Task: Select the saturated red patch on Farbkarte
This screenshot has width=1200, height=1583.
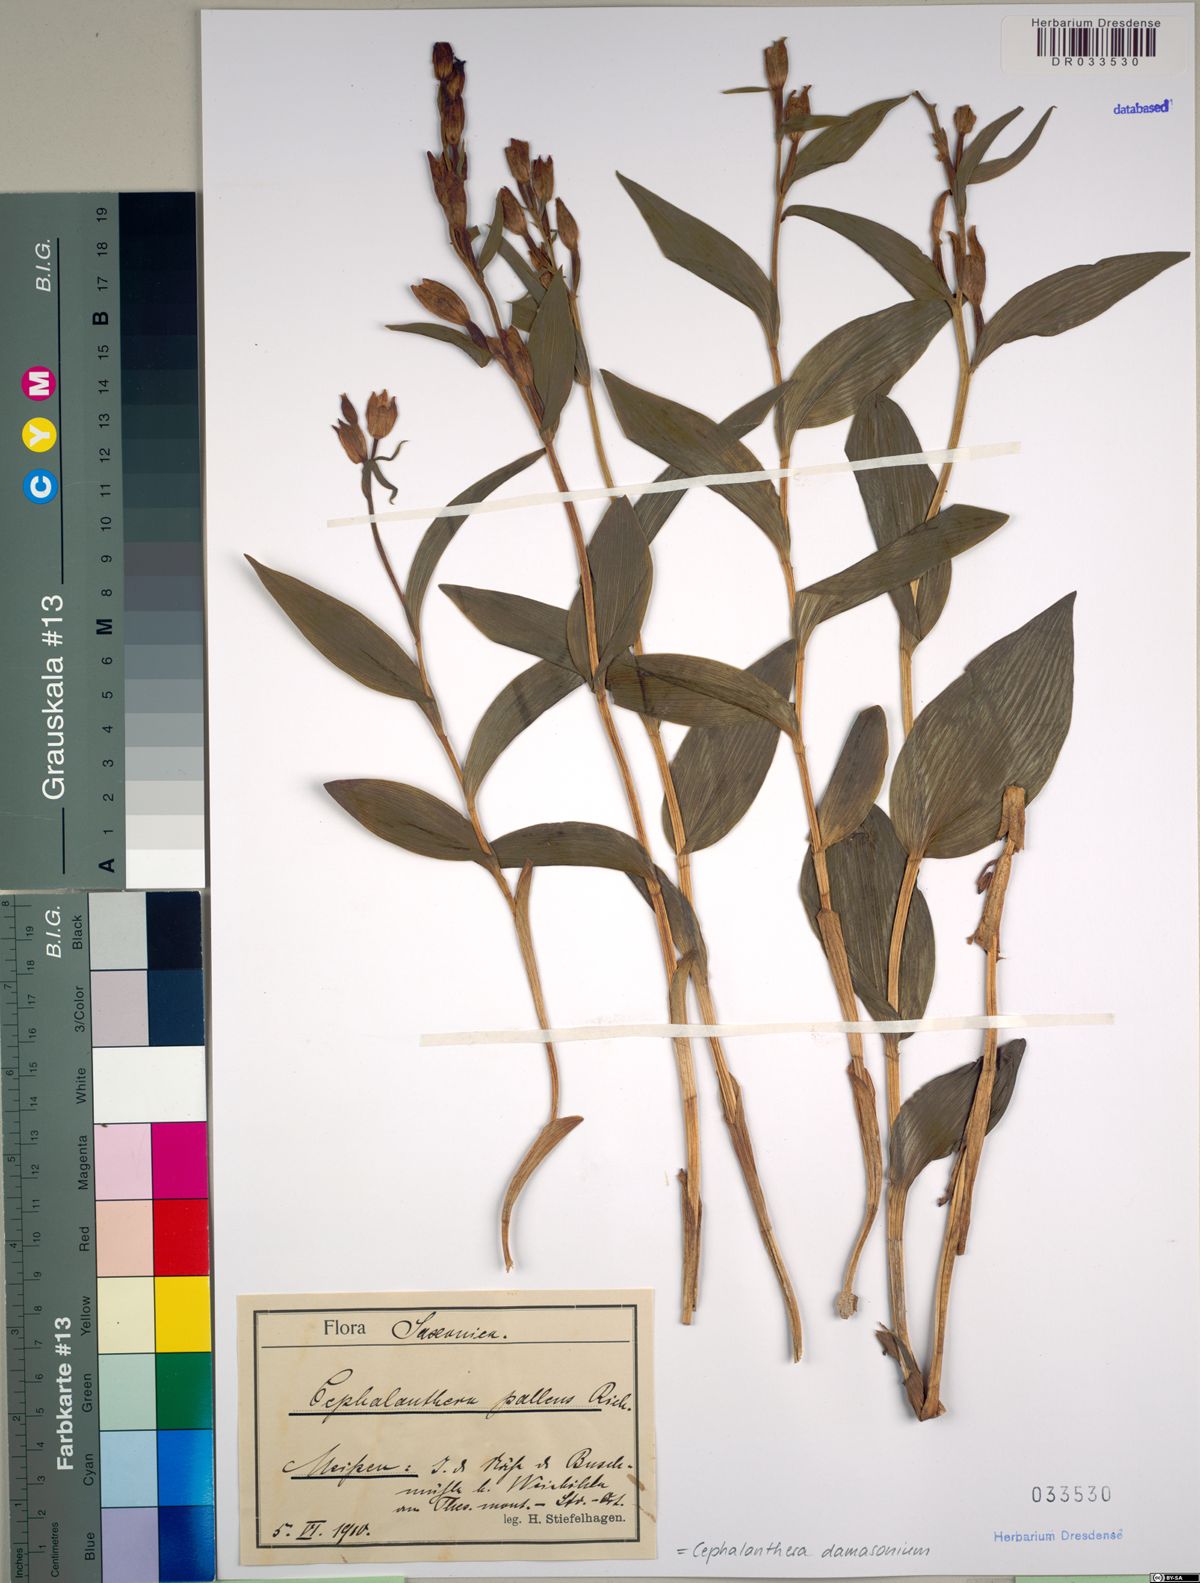Action: pos(181,1236)
